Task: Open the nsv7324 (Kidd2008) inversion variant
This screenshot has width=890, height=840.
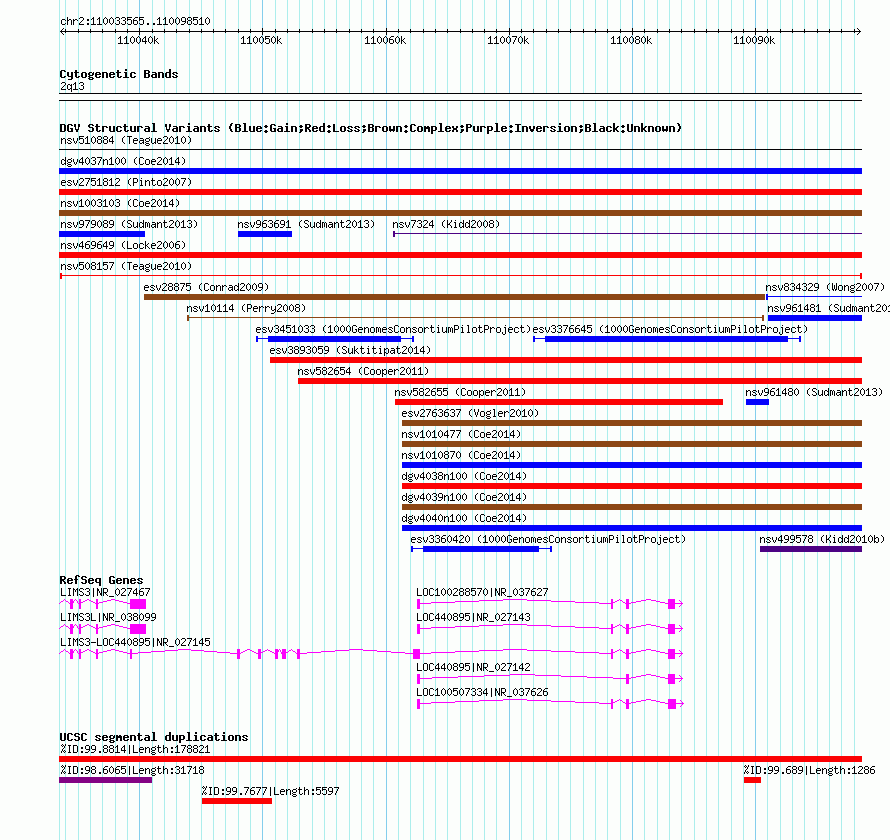Action: (627, 233)
